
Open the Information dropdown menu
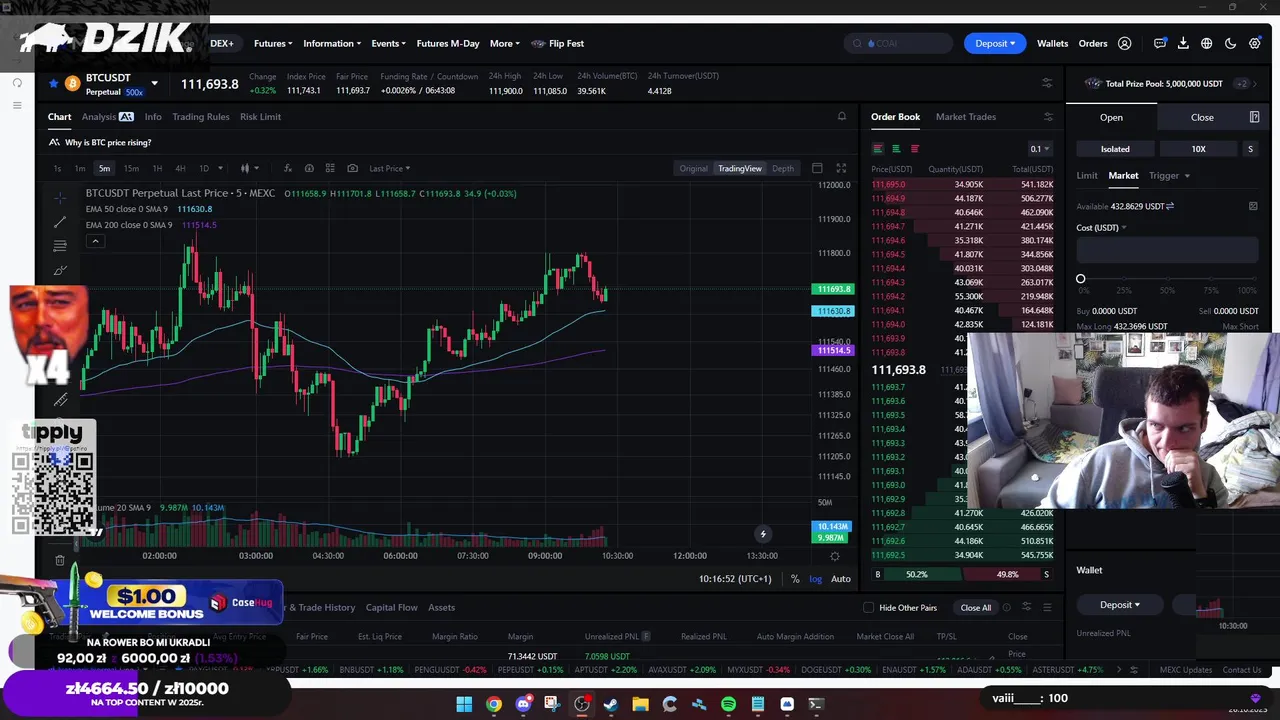(332, 43)
